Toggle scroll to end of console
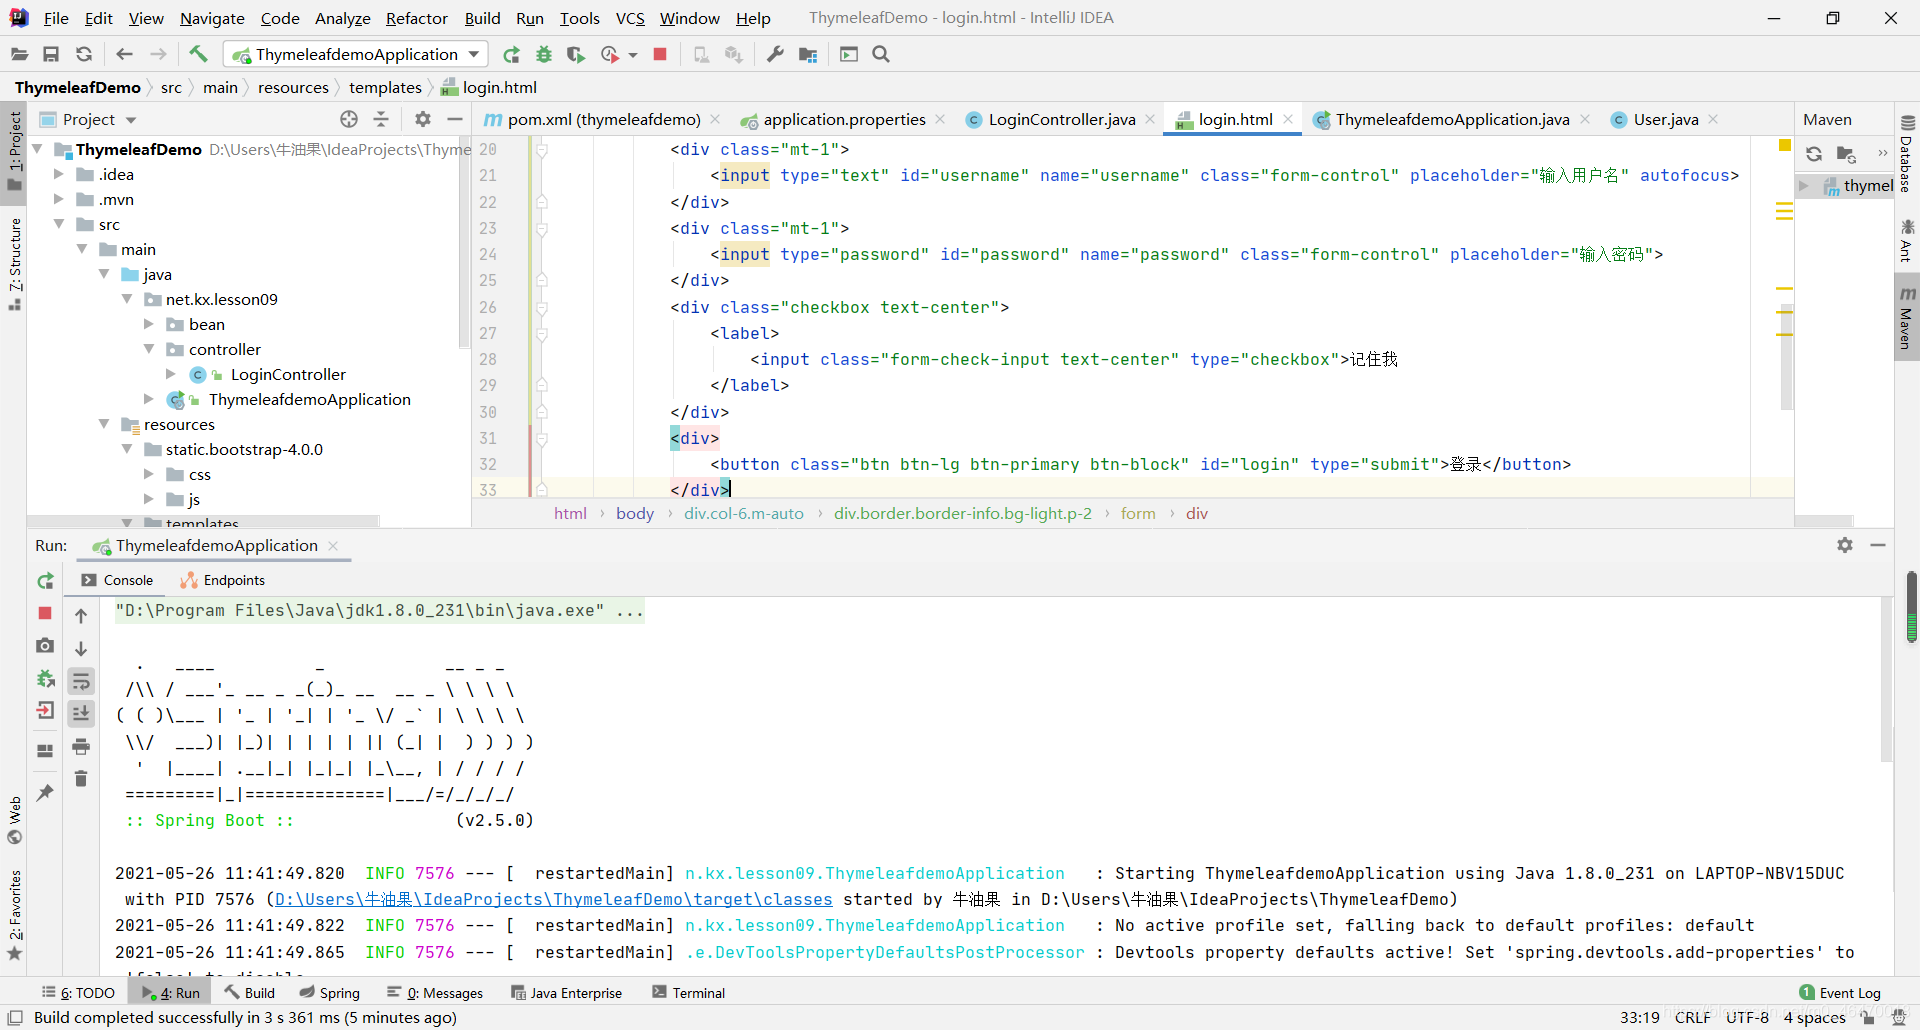 [81, 713]
